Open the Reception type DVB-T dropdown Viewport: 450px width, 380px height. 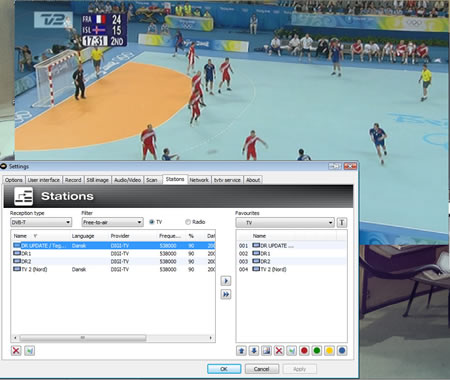coord(41,222)
